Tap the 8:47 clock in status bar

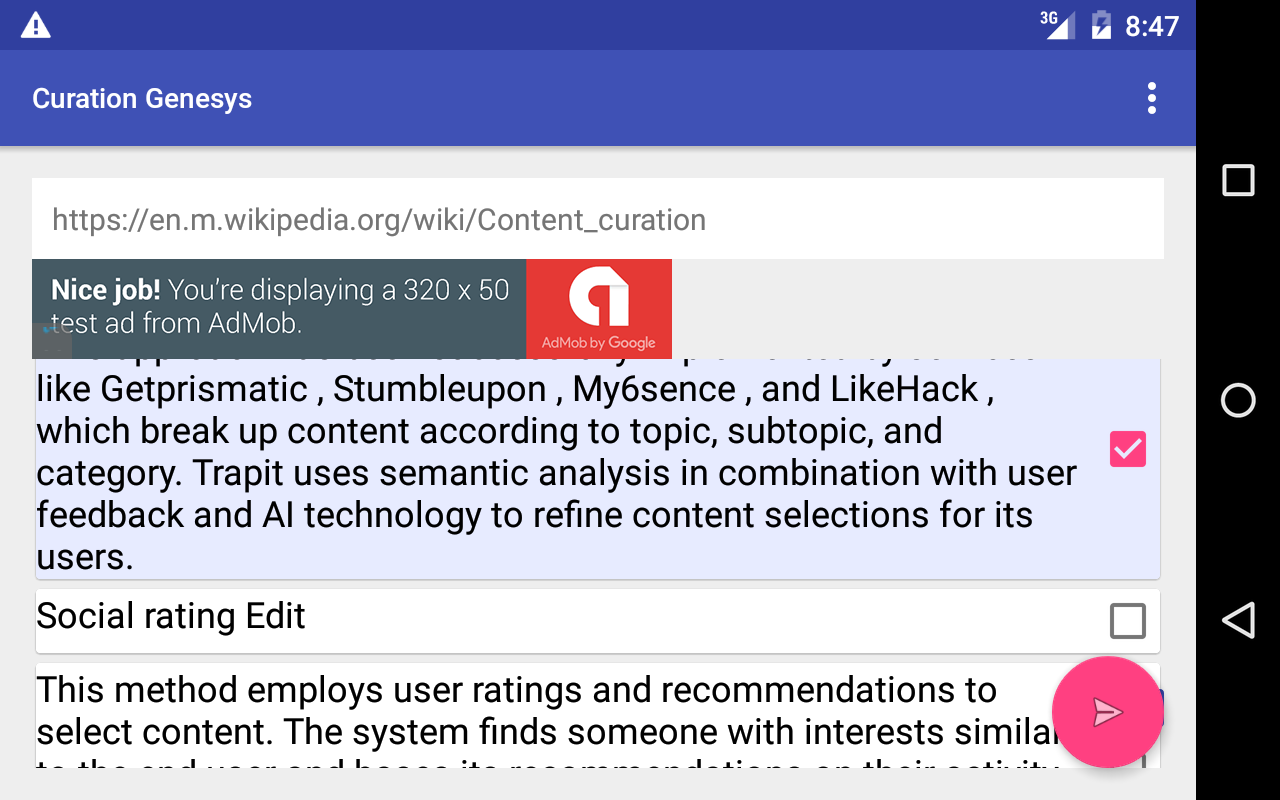pyautogui.click(x=1152, y=26)
